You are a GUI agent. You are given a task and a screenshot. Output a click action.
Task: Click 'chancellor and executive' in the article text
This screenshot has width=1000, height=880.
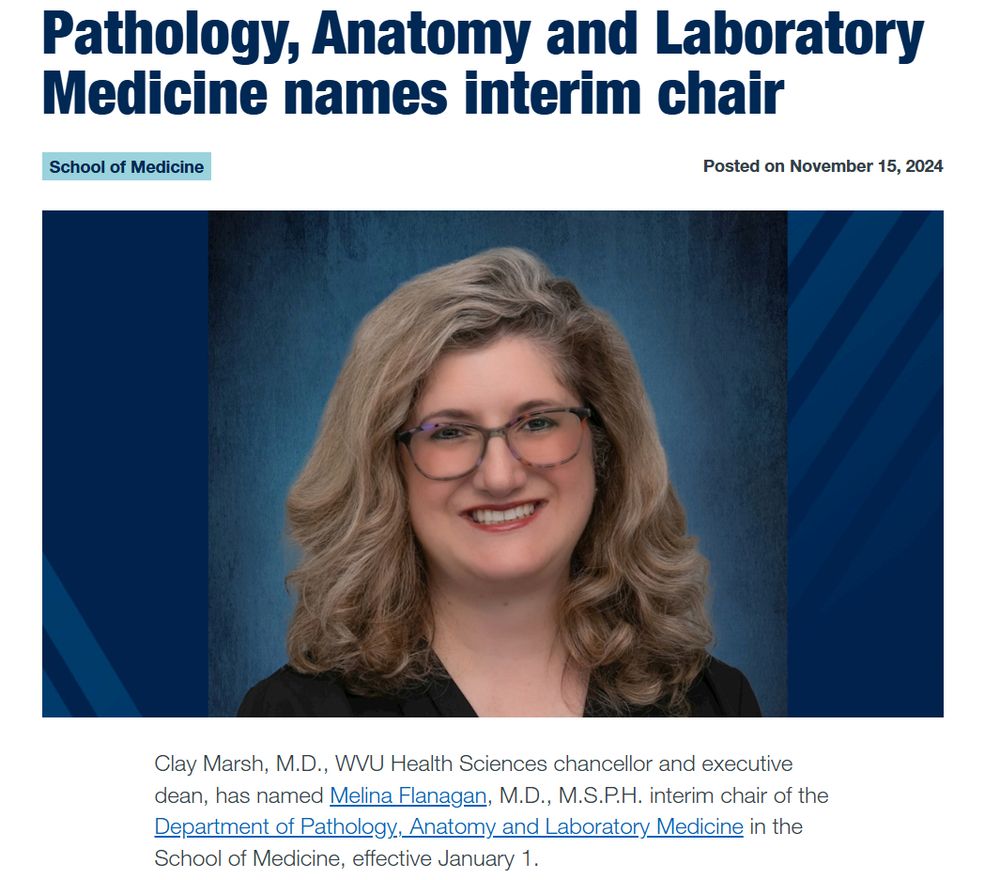[x=673, y=763]
